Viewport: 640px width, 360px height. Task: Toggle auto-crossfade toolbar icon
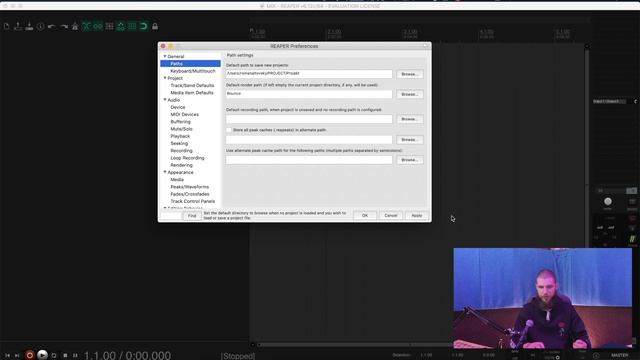[x=86, y=27]
